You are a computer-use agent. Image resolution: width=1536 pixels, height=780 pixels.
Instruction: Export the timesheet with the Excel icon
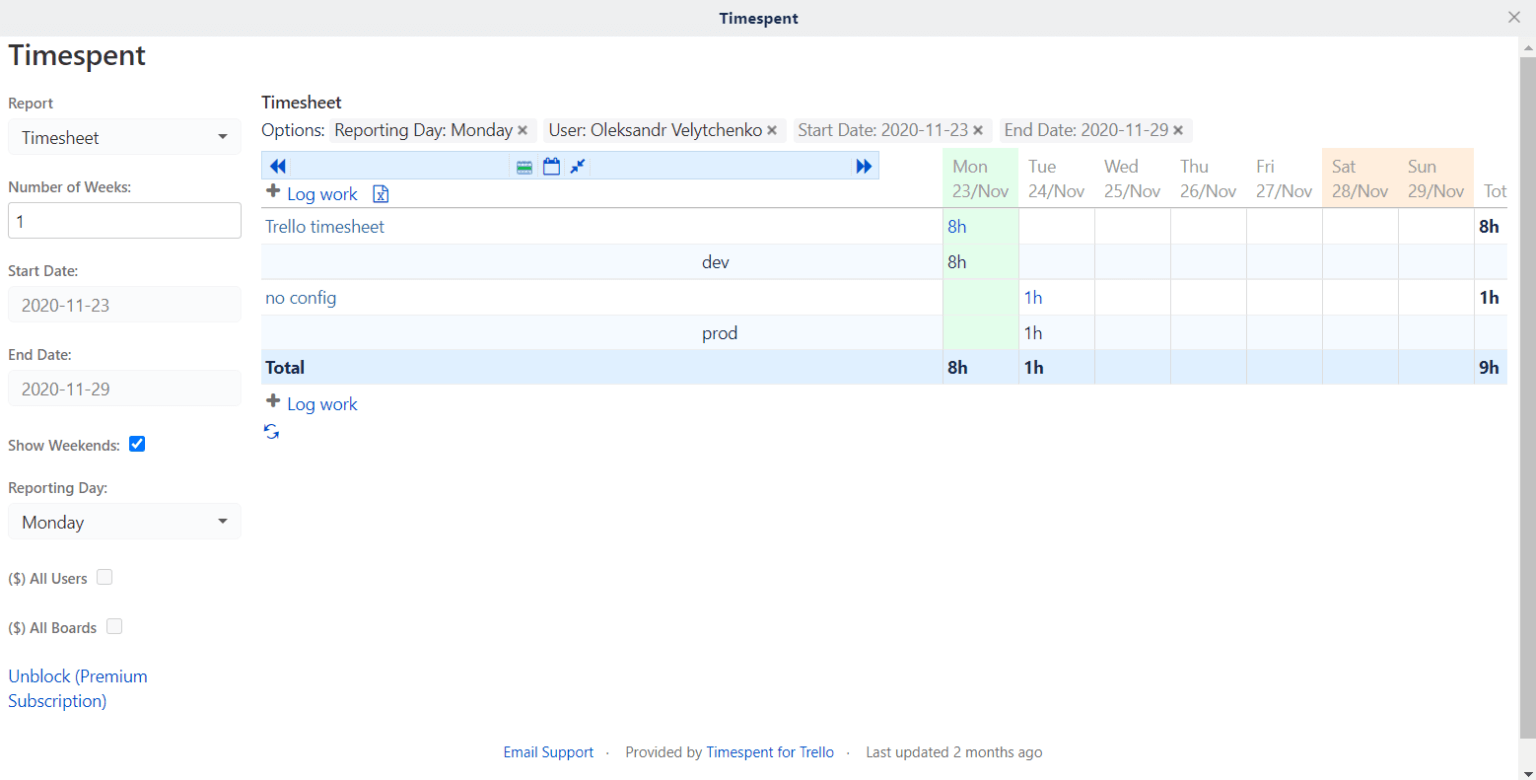380,194
